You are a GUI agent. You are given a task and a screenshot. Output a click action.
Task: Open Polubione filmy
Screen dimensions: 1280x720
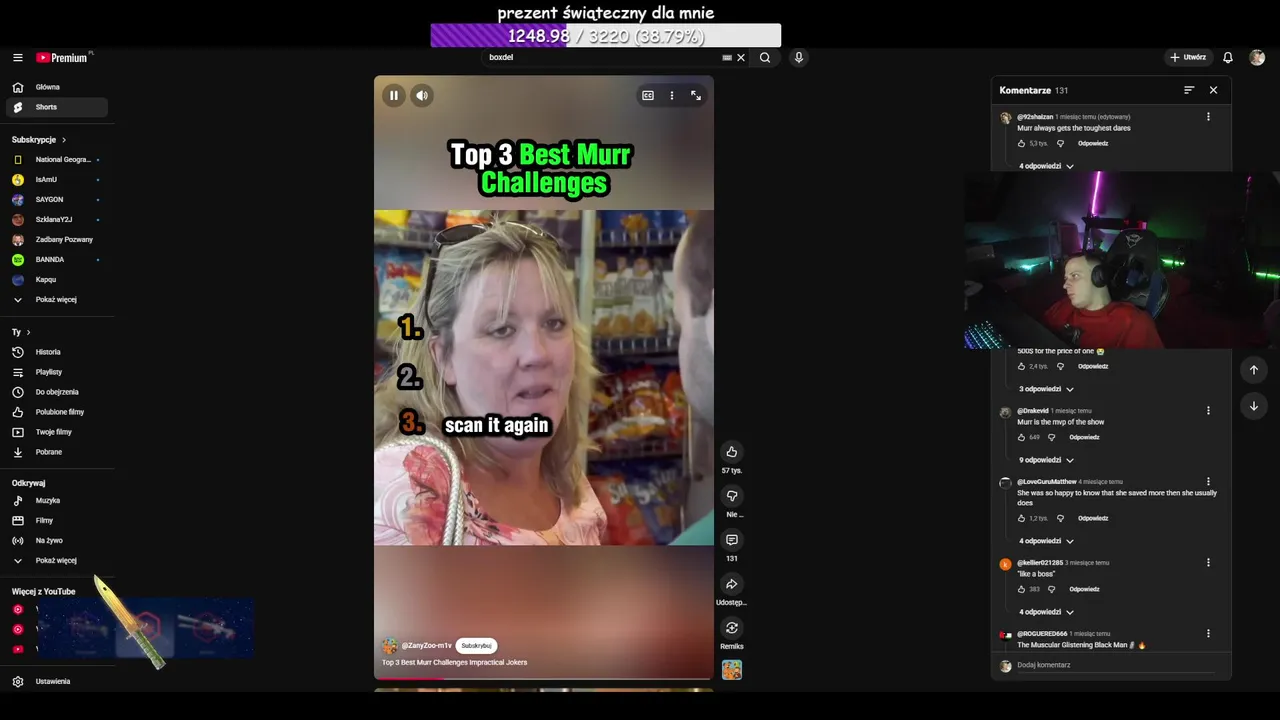tap(57, 412)
